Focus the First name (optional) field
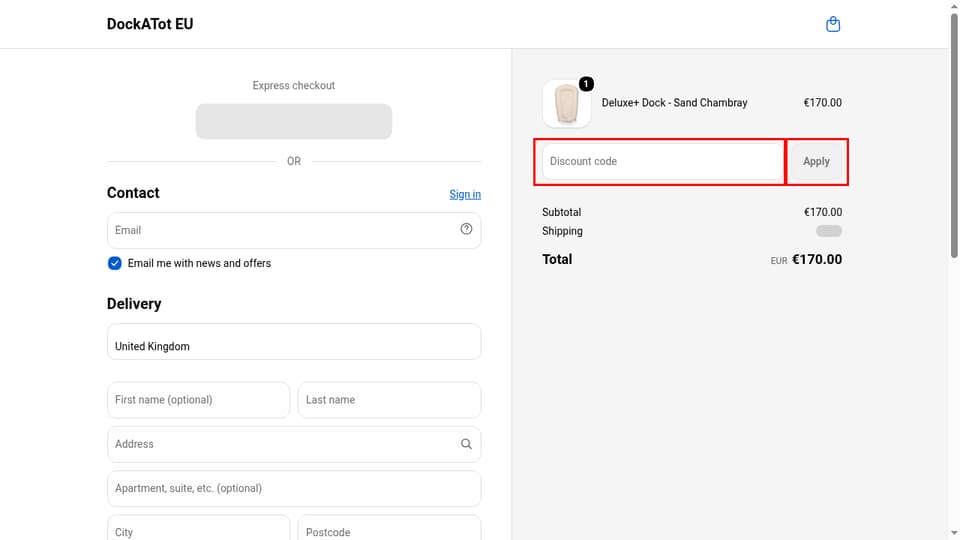The width and height of the screenshot is (960, 540). click(198, 400)
